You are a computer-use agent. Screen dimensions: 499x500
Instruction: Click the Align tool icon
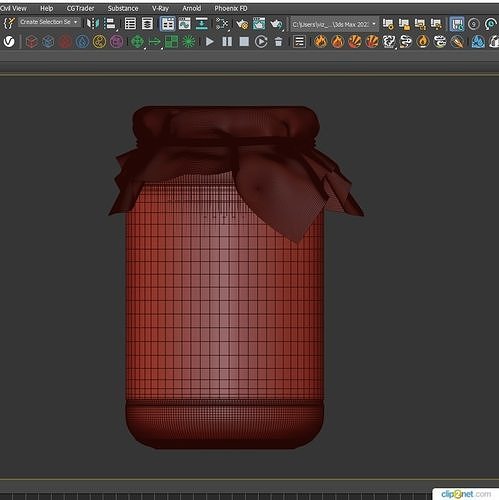coord(110,24)
